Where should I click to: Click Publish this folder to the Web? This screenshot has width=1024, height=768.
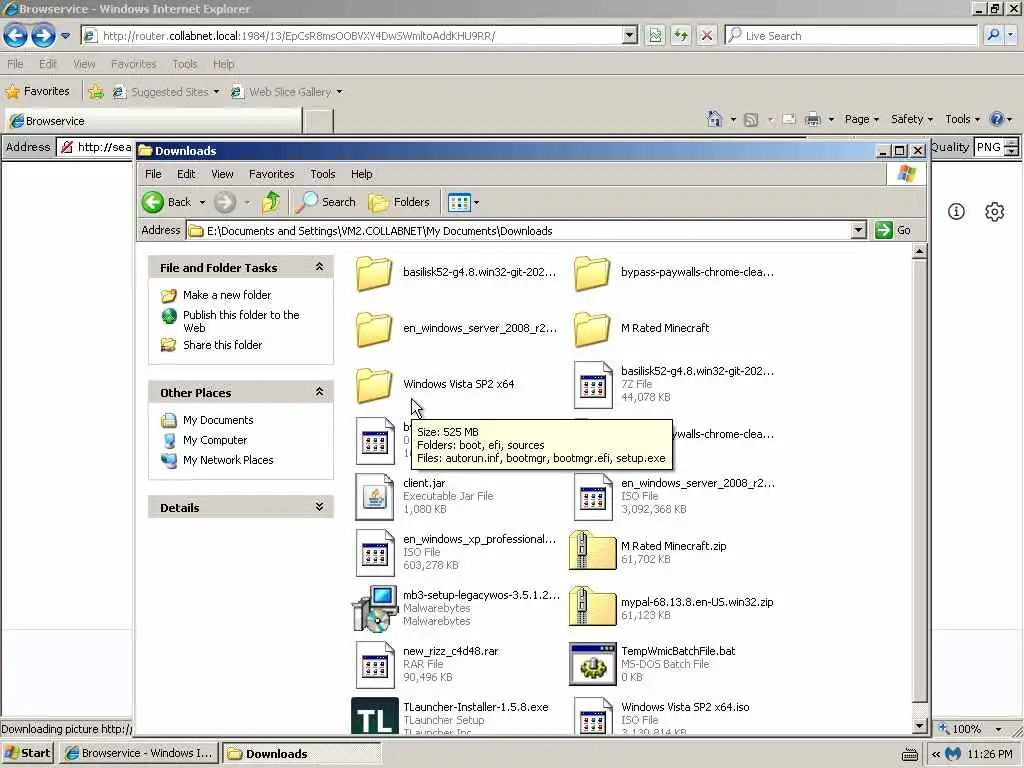click(240, 321)
